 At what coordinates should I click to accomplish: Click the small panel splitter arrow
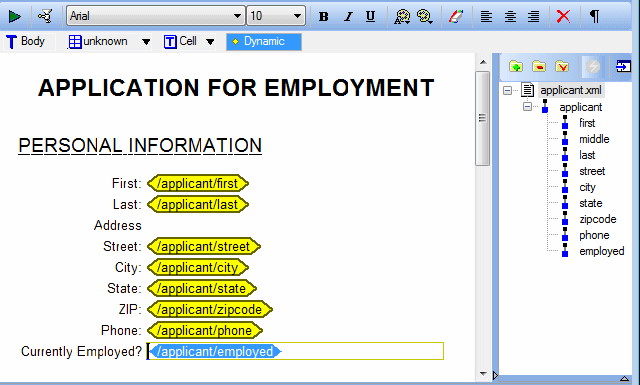coord(495,375)
